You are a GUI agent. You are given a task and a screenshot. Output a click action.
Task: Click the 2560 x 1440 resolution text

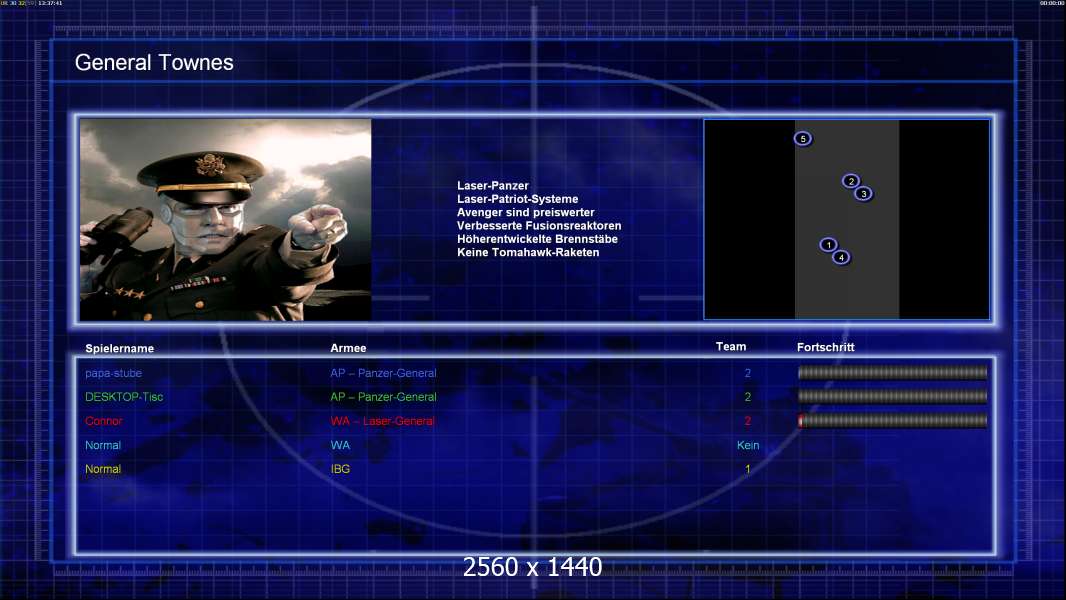pos(532,567)
